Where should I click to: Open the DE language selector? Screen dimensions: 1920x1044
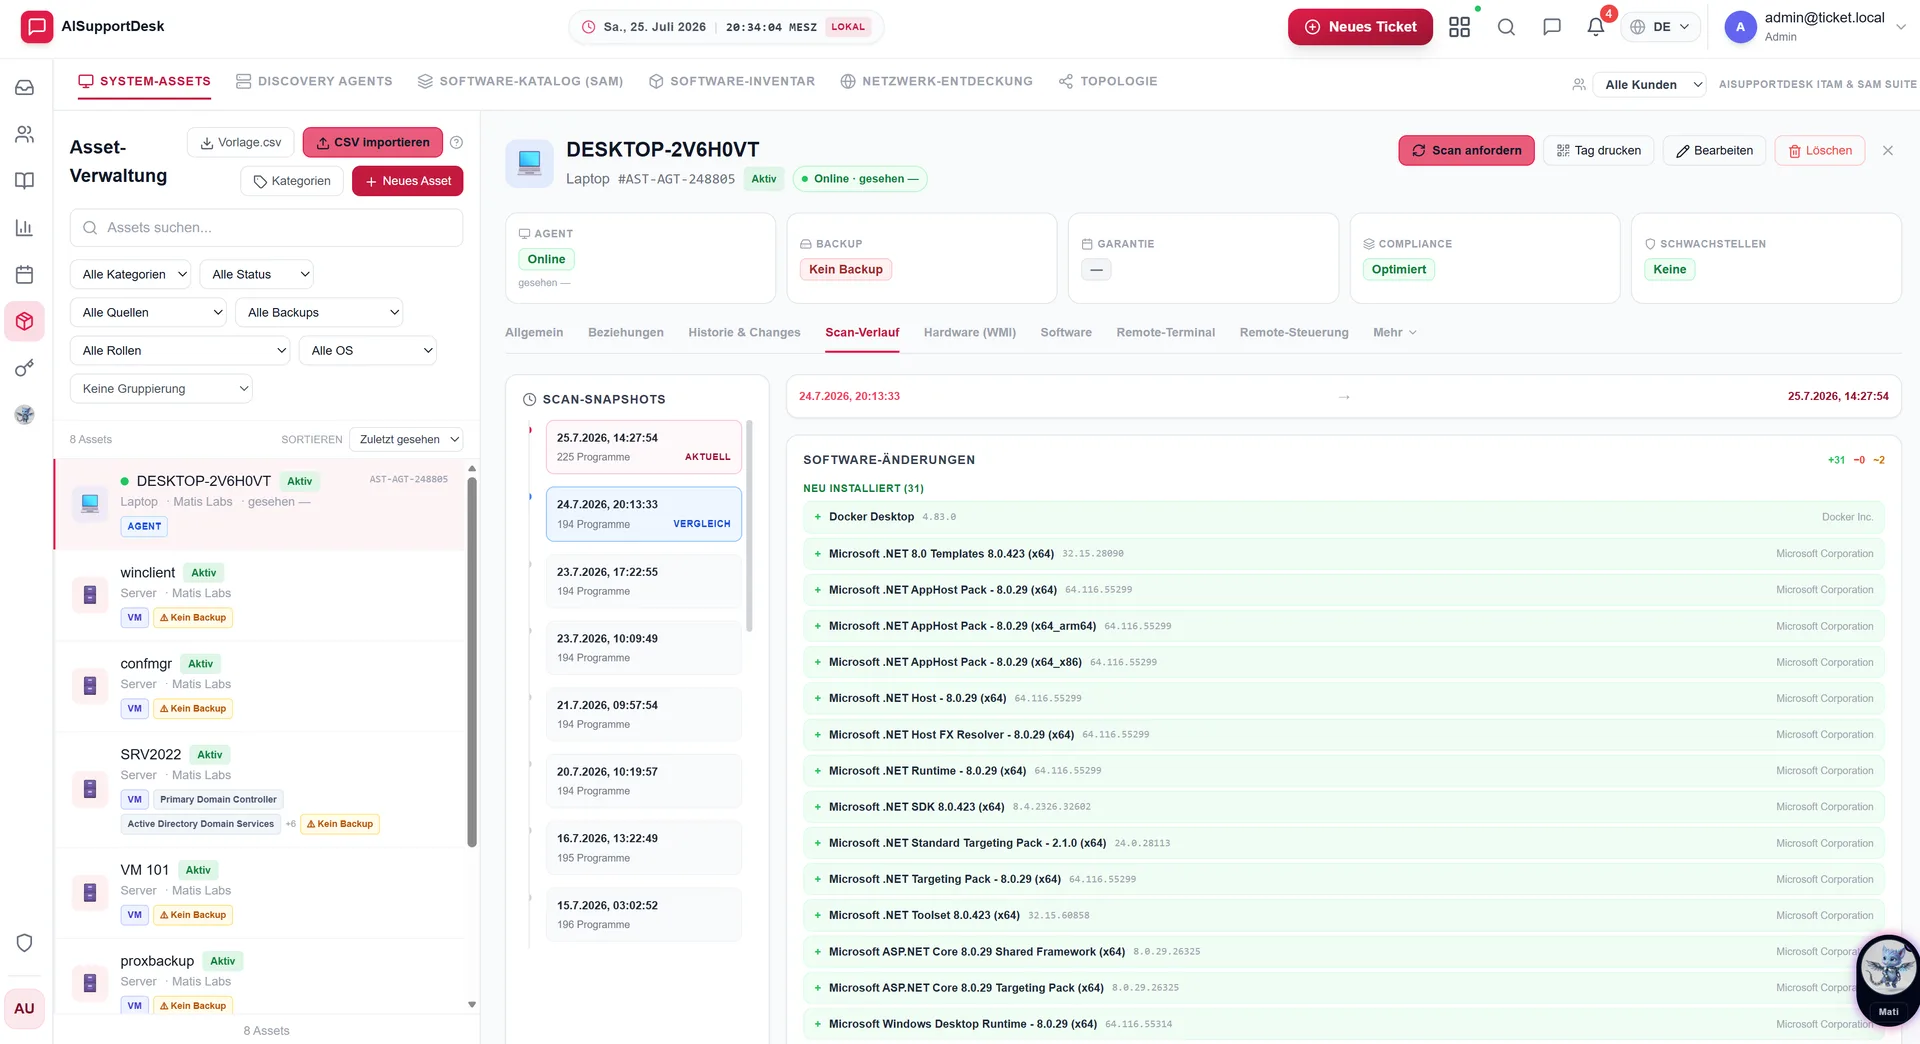[1659, 27]
